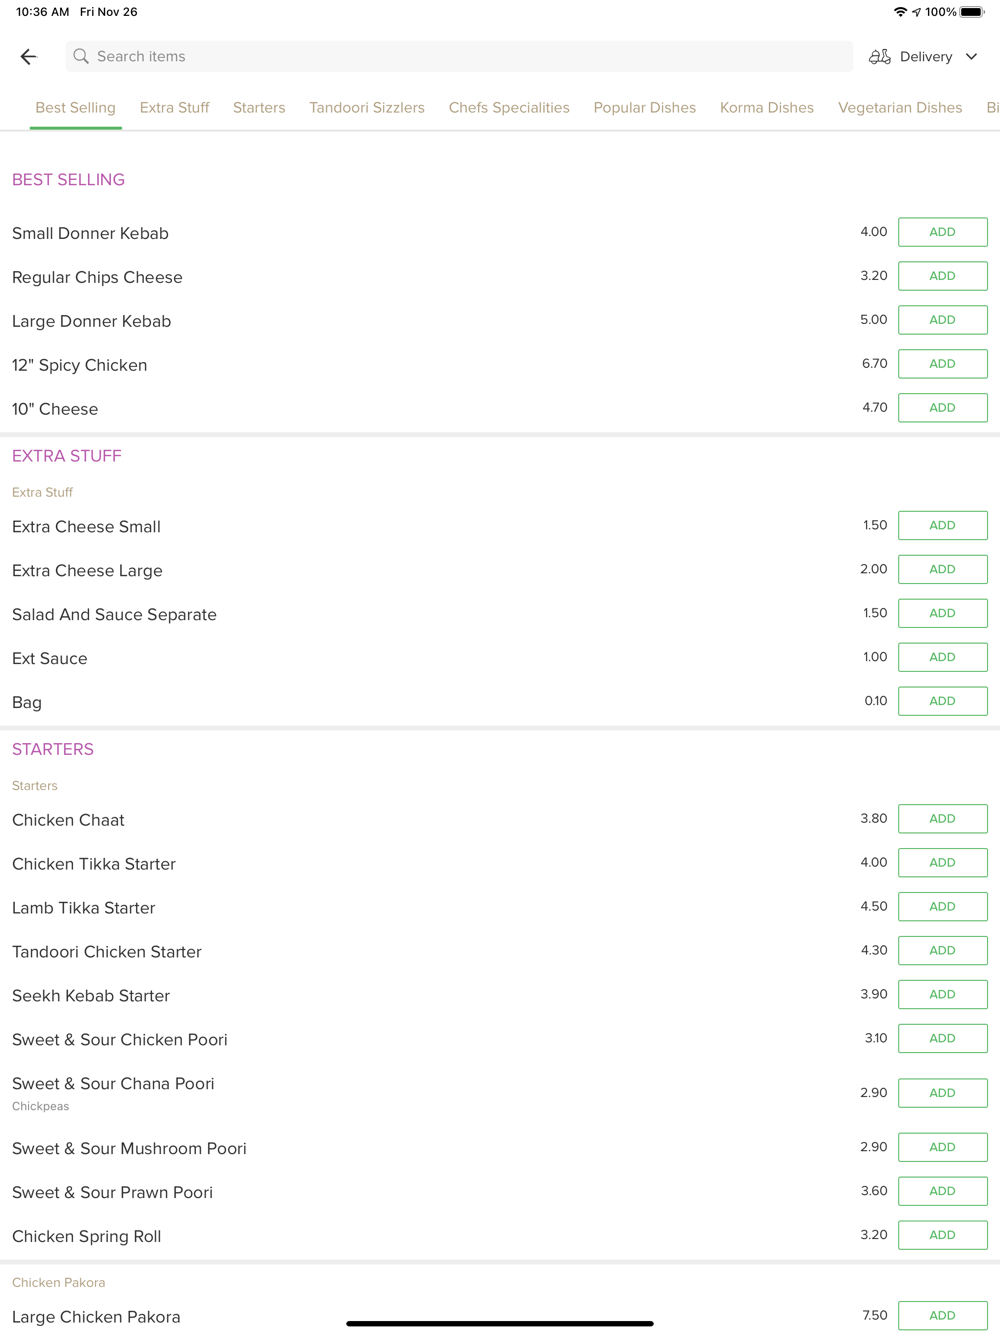Click the search magnifier icon
1000x1334 pixels.
pyautogui.click(x=81, y=57)
